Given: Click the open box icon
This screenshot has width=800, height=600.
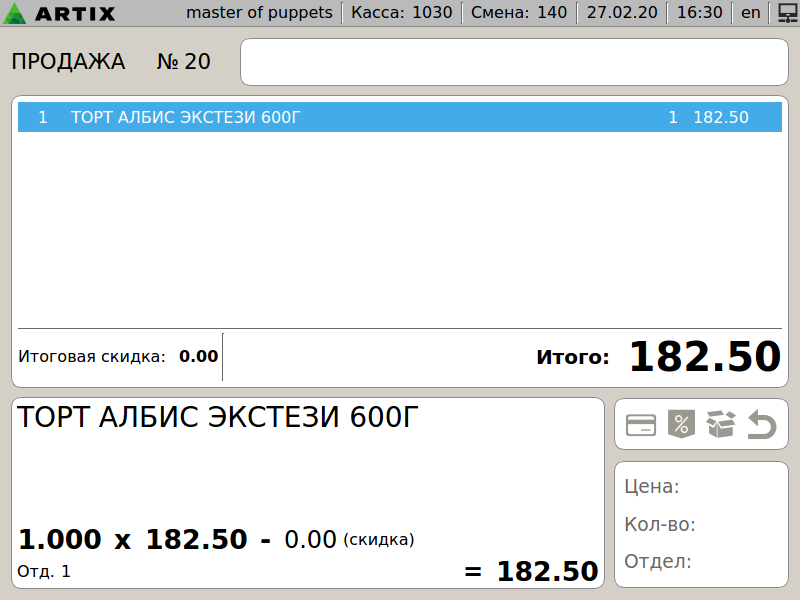Looking at the screenshot, I should click(x=720, y=425).
